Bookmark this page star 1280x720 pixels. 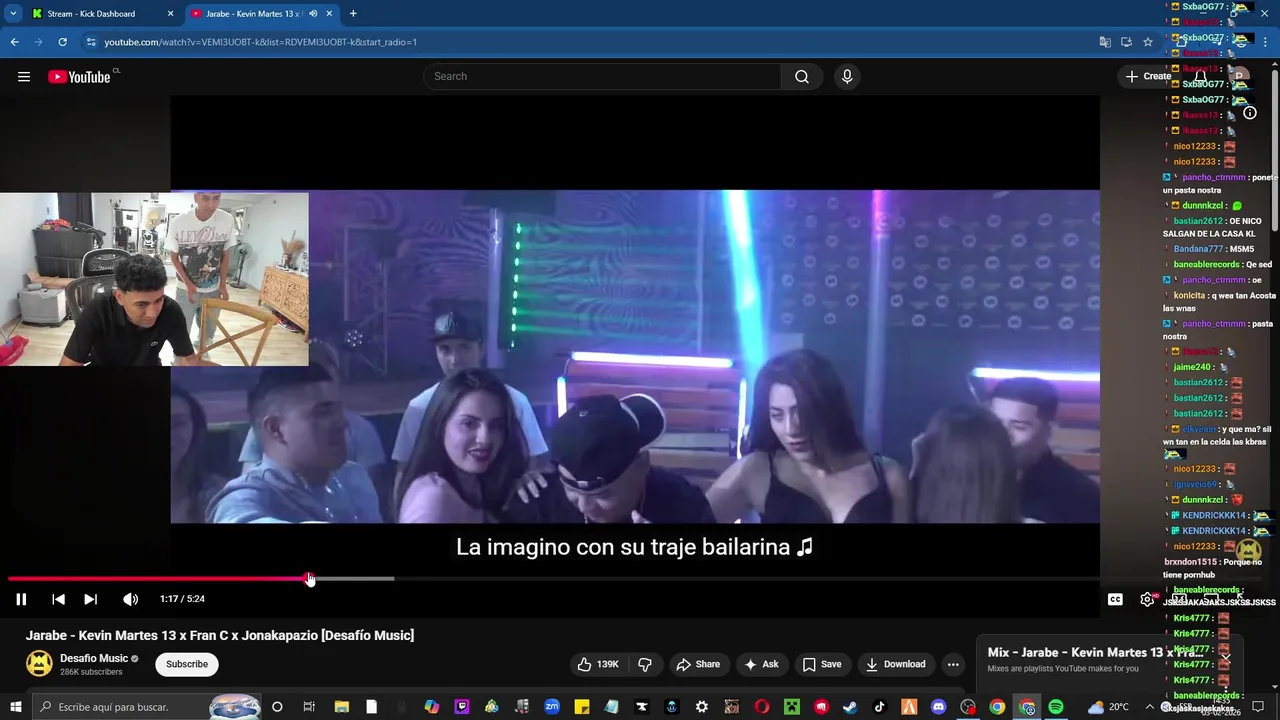[1148, 42]
